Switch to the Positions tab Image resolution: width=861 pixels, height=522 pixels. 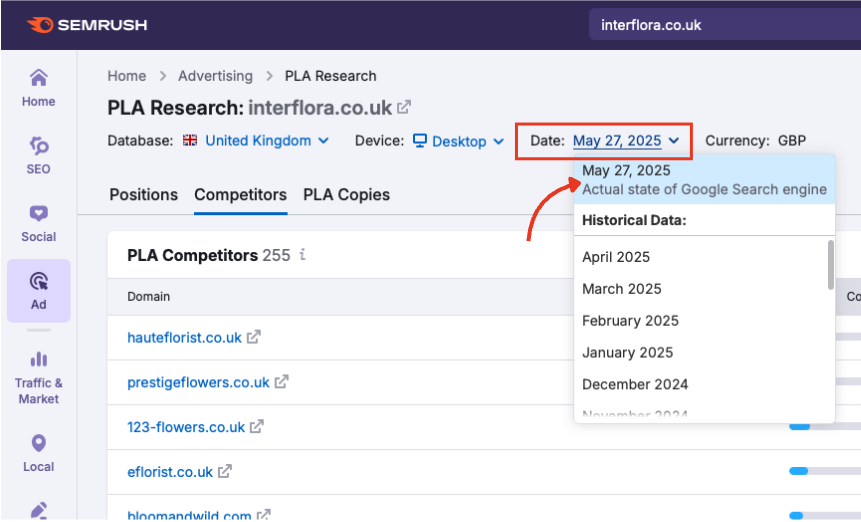[x=143, y=195]
